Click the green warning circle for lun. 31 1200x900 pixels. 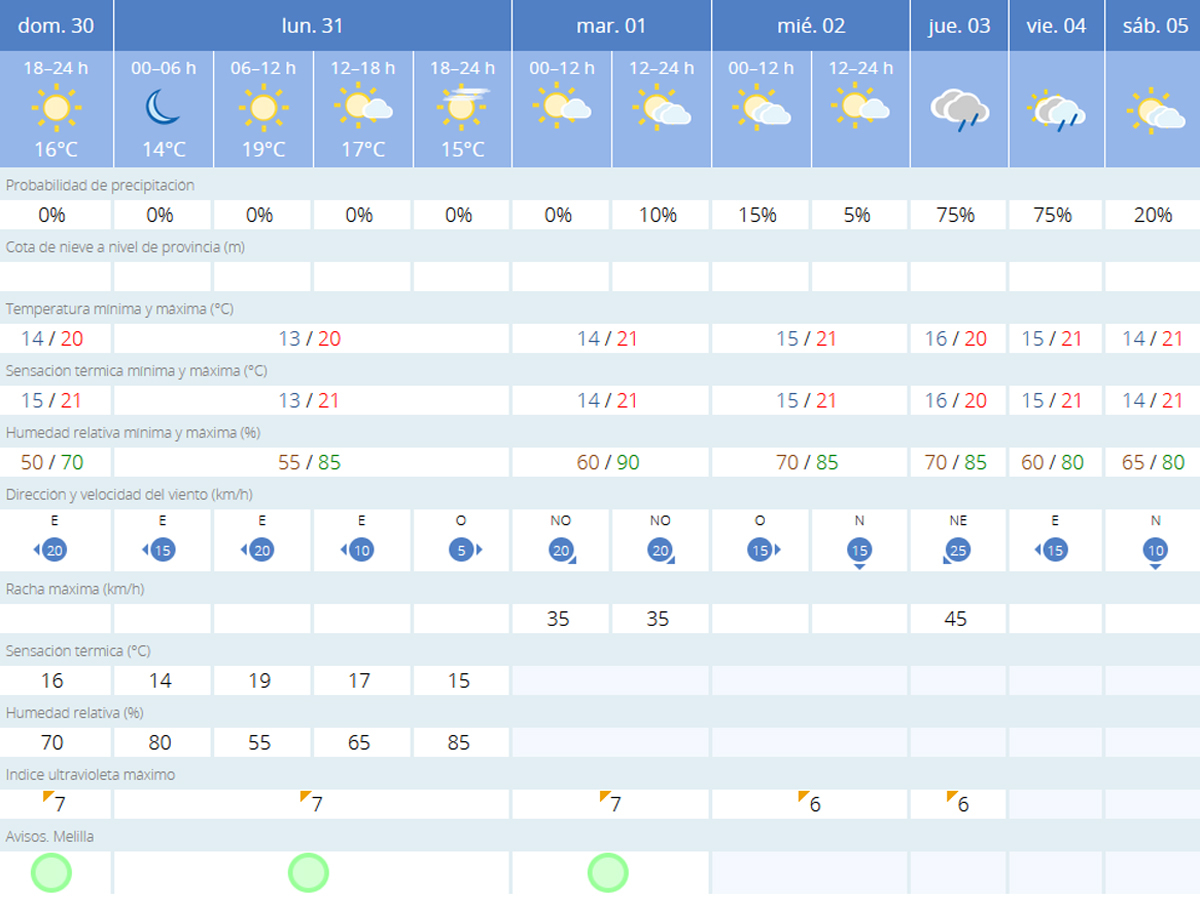[309, 873]
